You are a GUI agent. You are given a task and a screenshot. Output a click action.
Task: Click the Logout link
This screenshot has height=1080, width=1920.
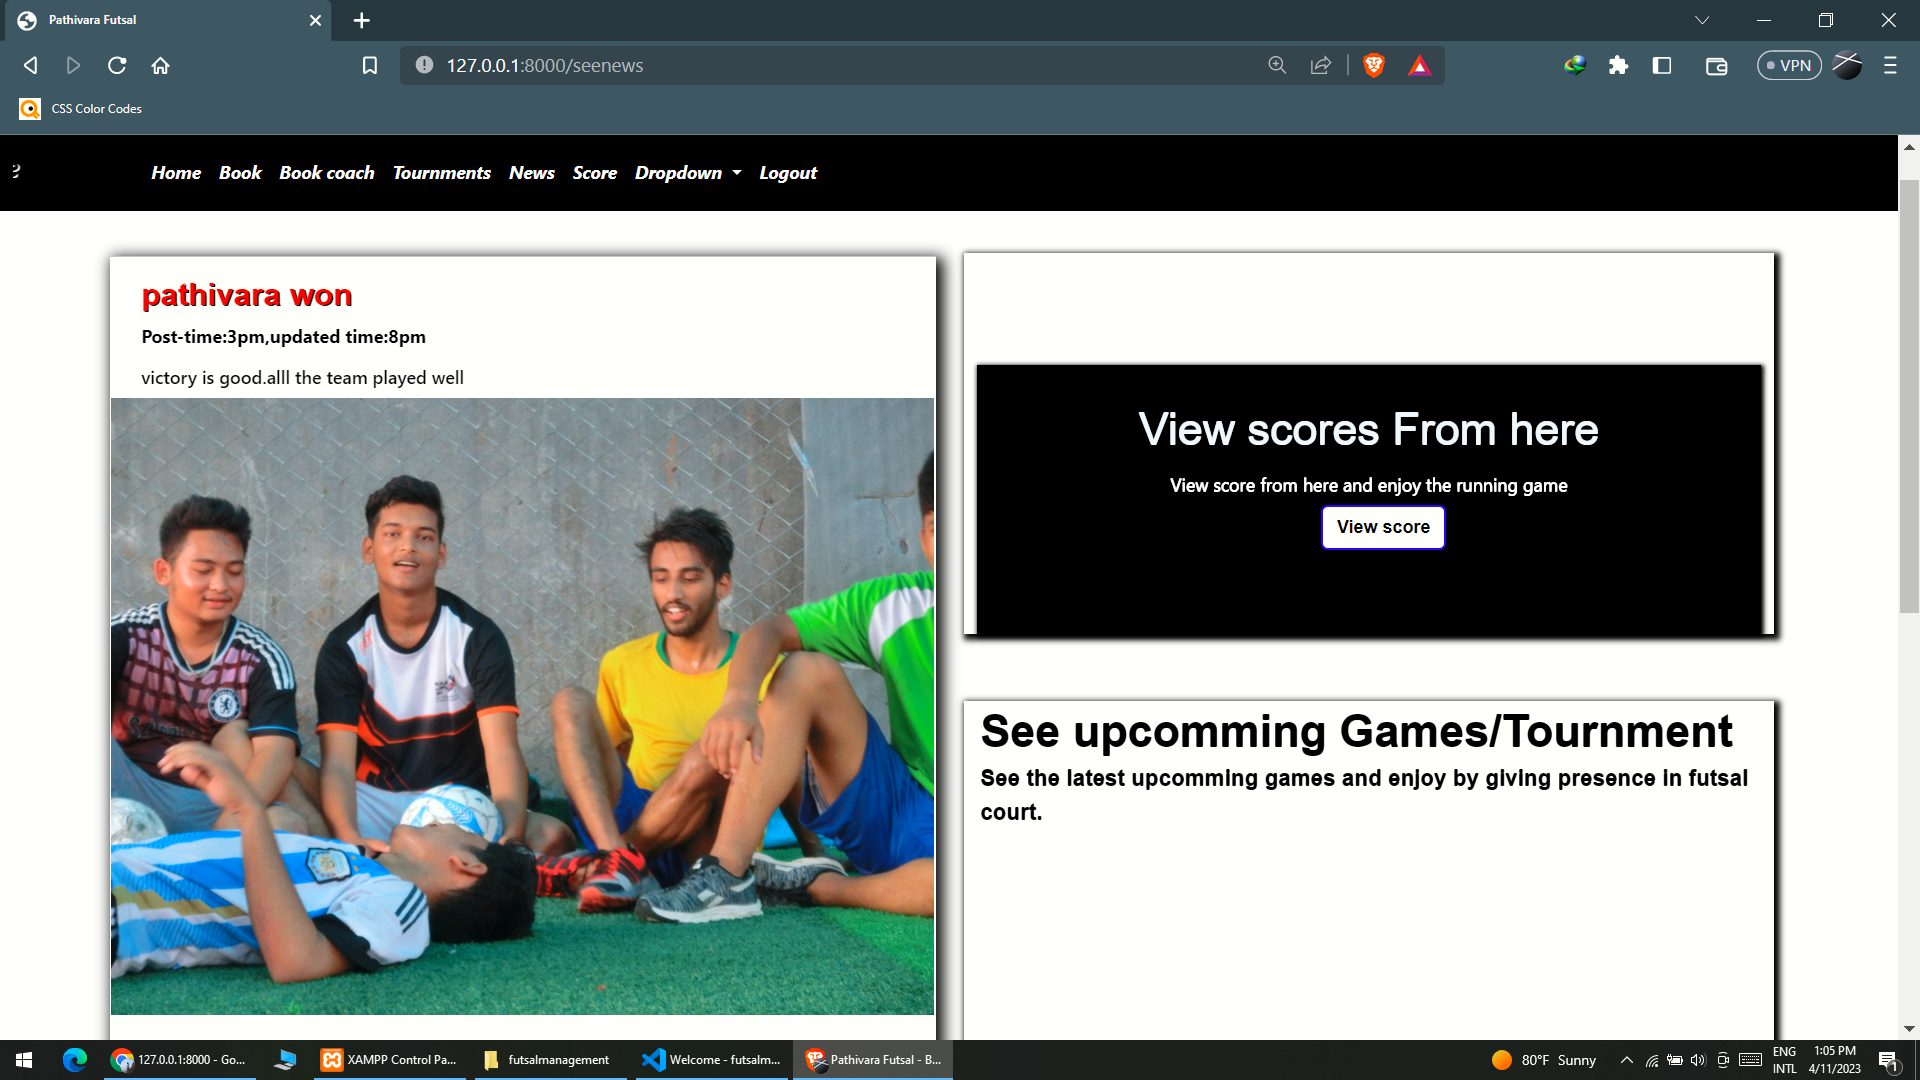(787, 172)
